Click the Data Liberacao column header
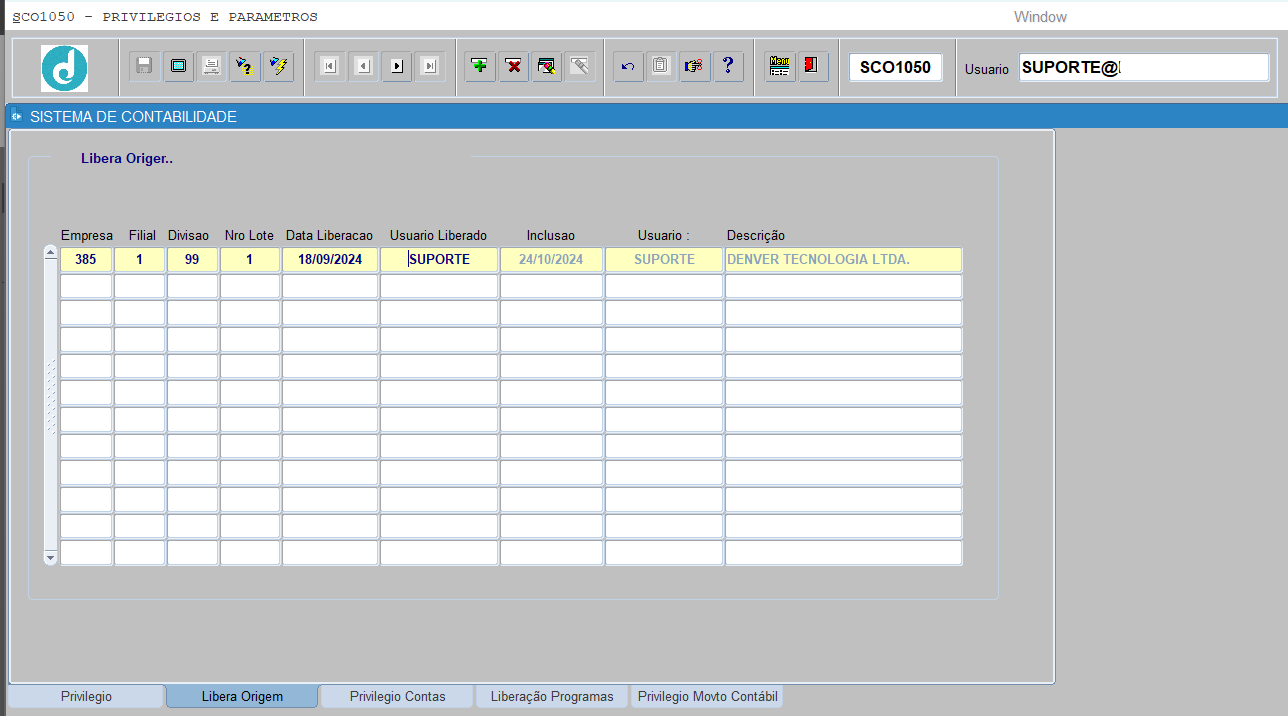Screen dimensions: 1288x716 [x=329, y=236]
